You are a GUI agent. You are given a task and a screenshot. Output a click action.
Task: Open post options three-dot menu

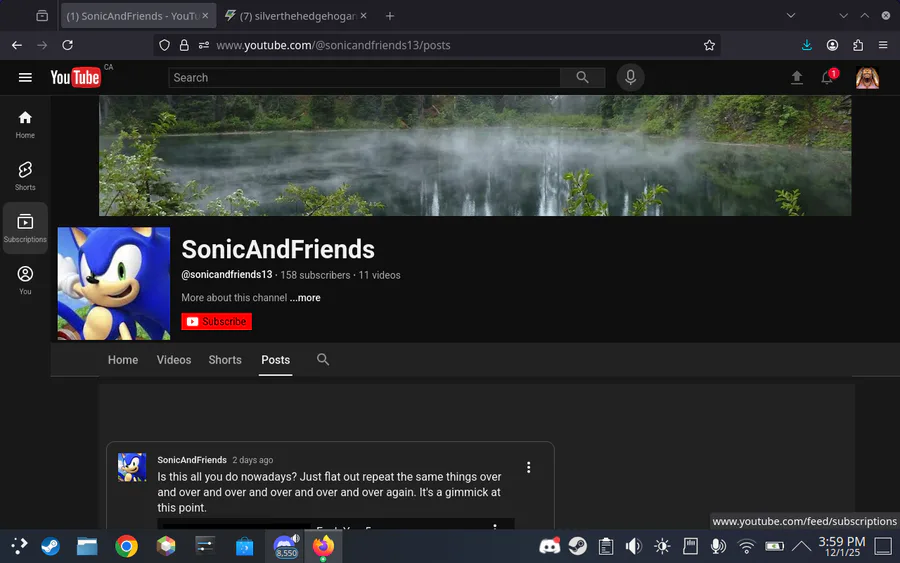(528, 467)
